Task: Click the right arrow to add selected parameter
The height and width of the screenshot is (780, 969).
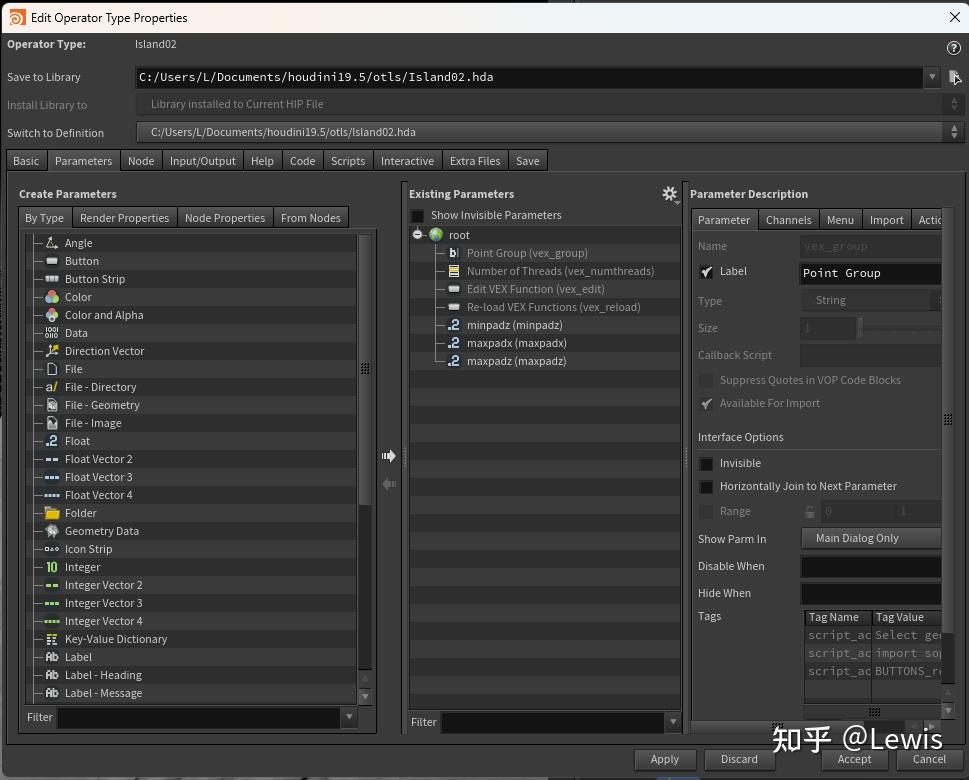Action: coord(388,455)
